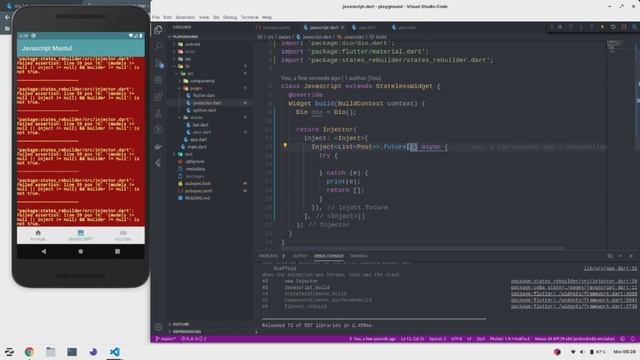Click the feedback smiley in the status bar
Screen dimensions: 640x360
622,339
